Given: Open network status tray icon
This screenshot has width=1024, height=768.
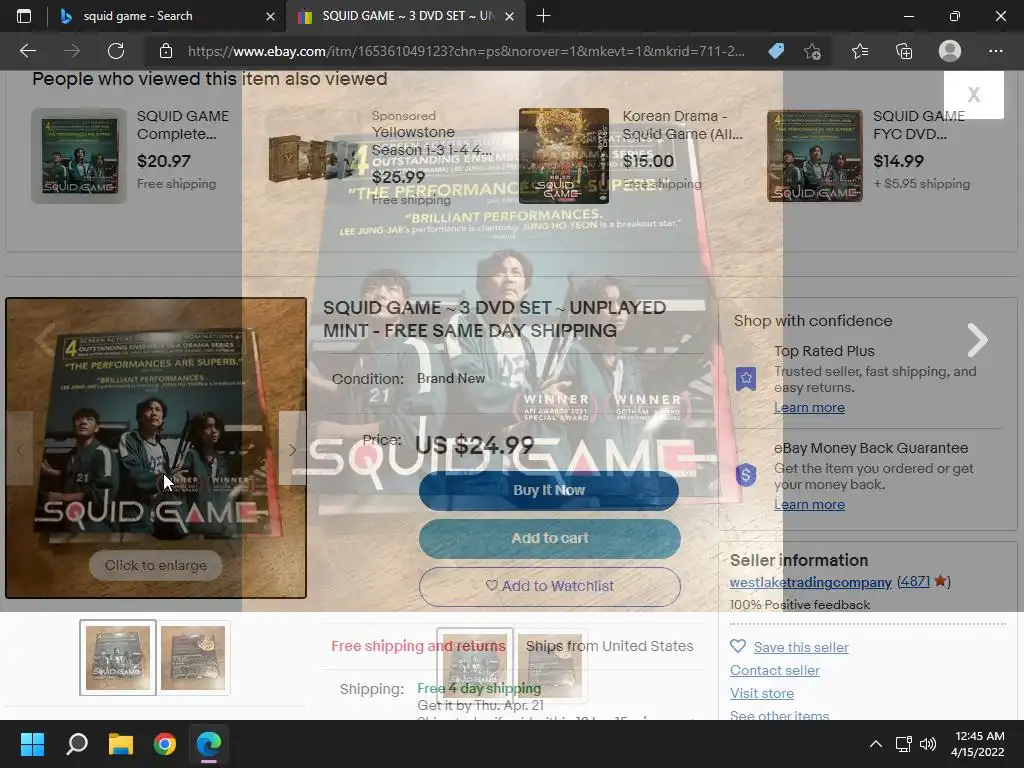Looking at the screenshot, I should 903,744.
